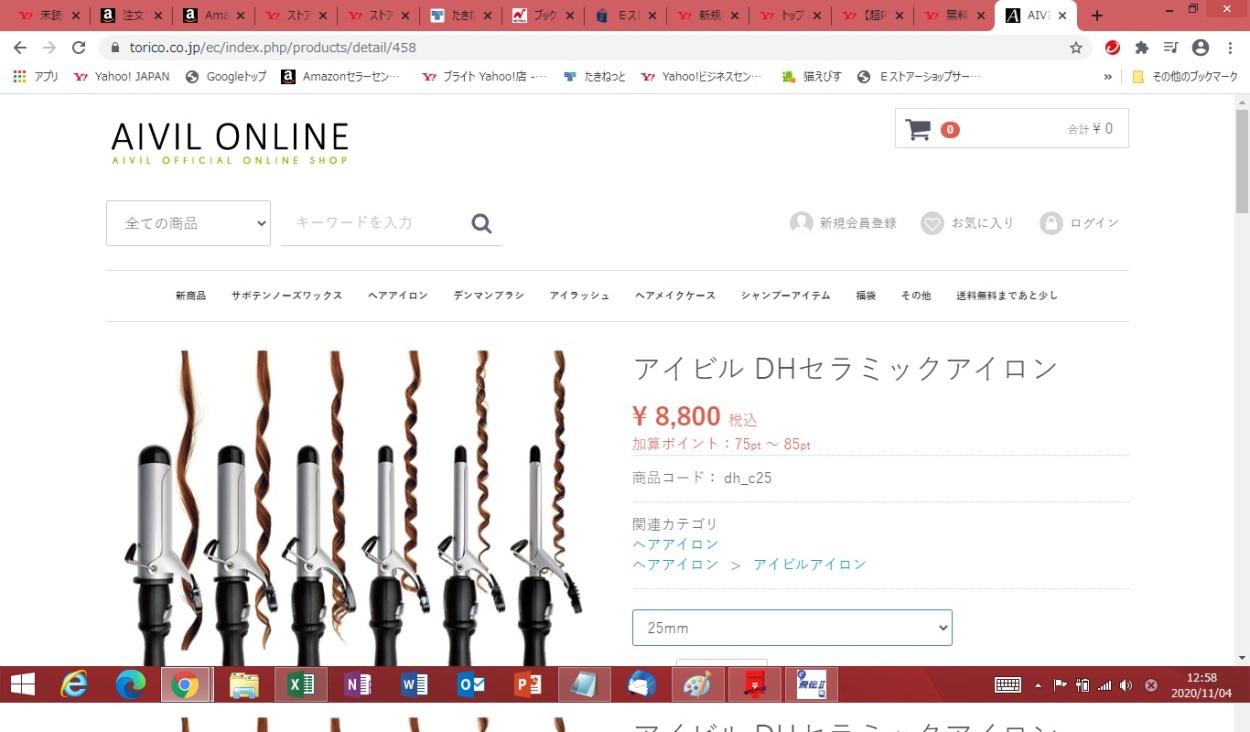Open the ヘアアイロン menu item
Screen dimensions: 1250x732
click(397, 296)
